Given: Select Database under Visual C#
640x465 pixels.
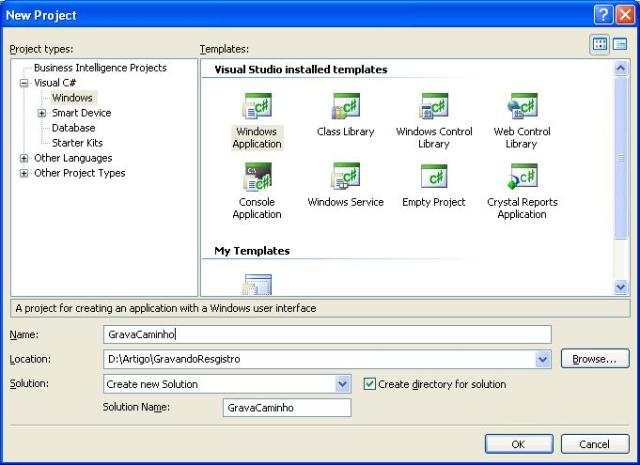Looking at the screenshot, I should [73, 128].
